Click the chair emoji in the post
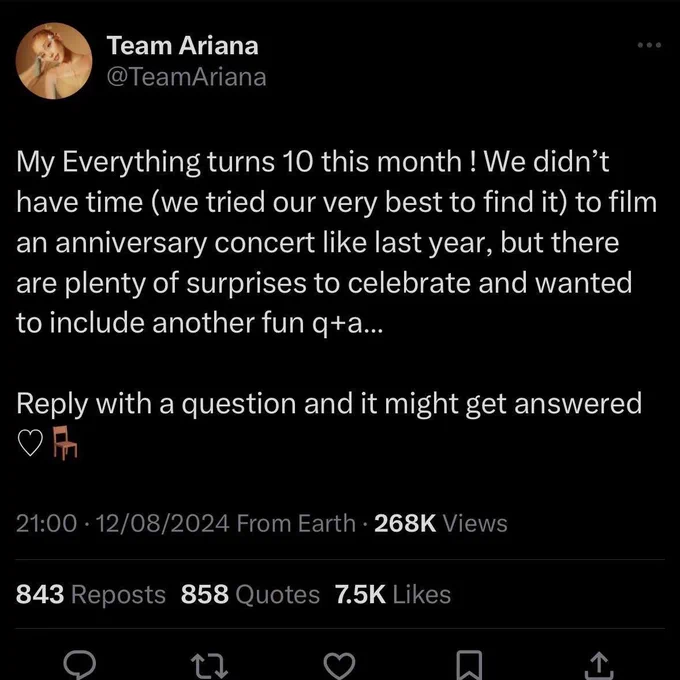This screenshot has height=680, width=680. point(65,443)
